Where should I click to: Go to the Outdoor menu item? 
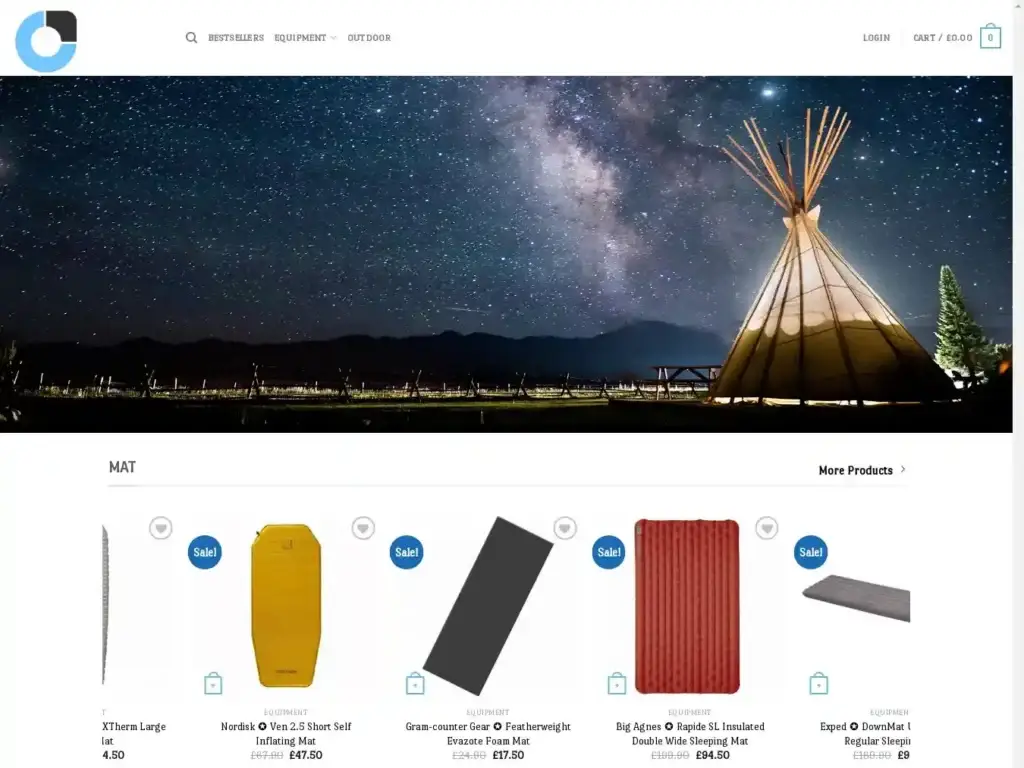(x=369, y=38)
